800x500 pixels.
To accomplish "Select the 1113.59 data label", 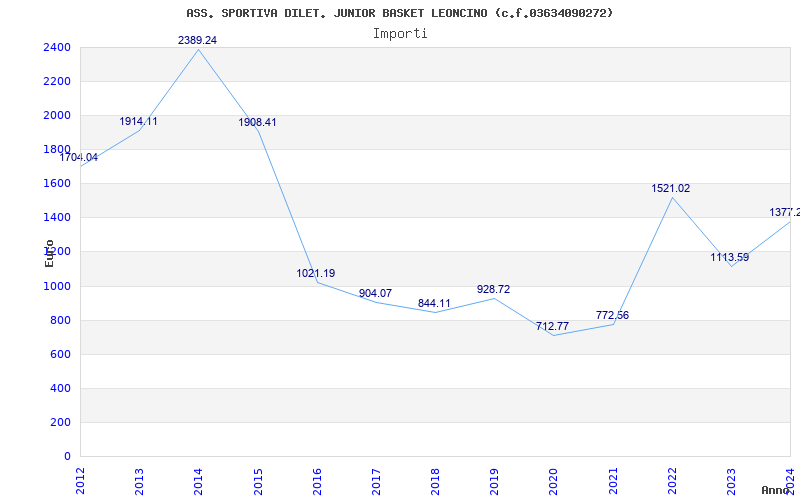I will click(x=730, y=257).
